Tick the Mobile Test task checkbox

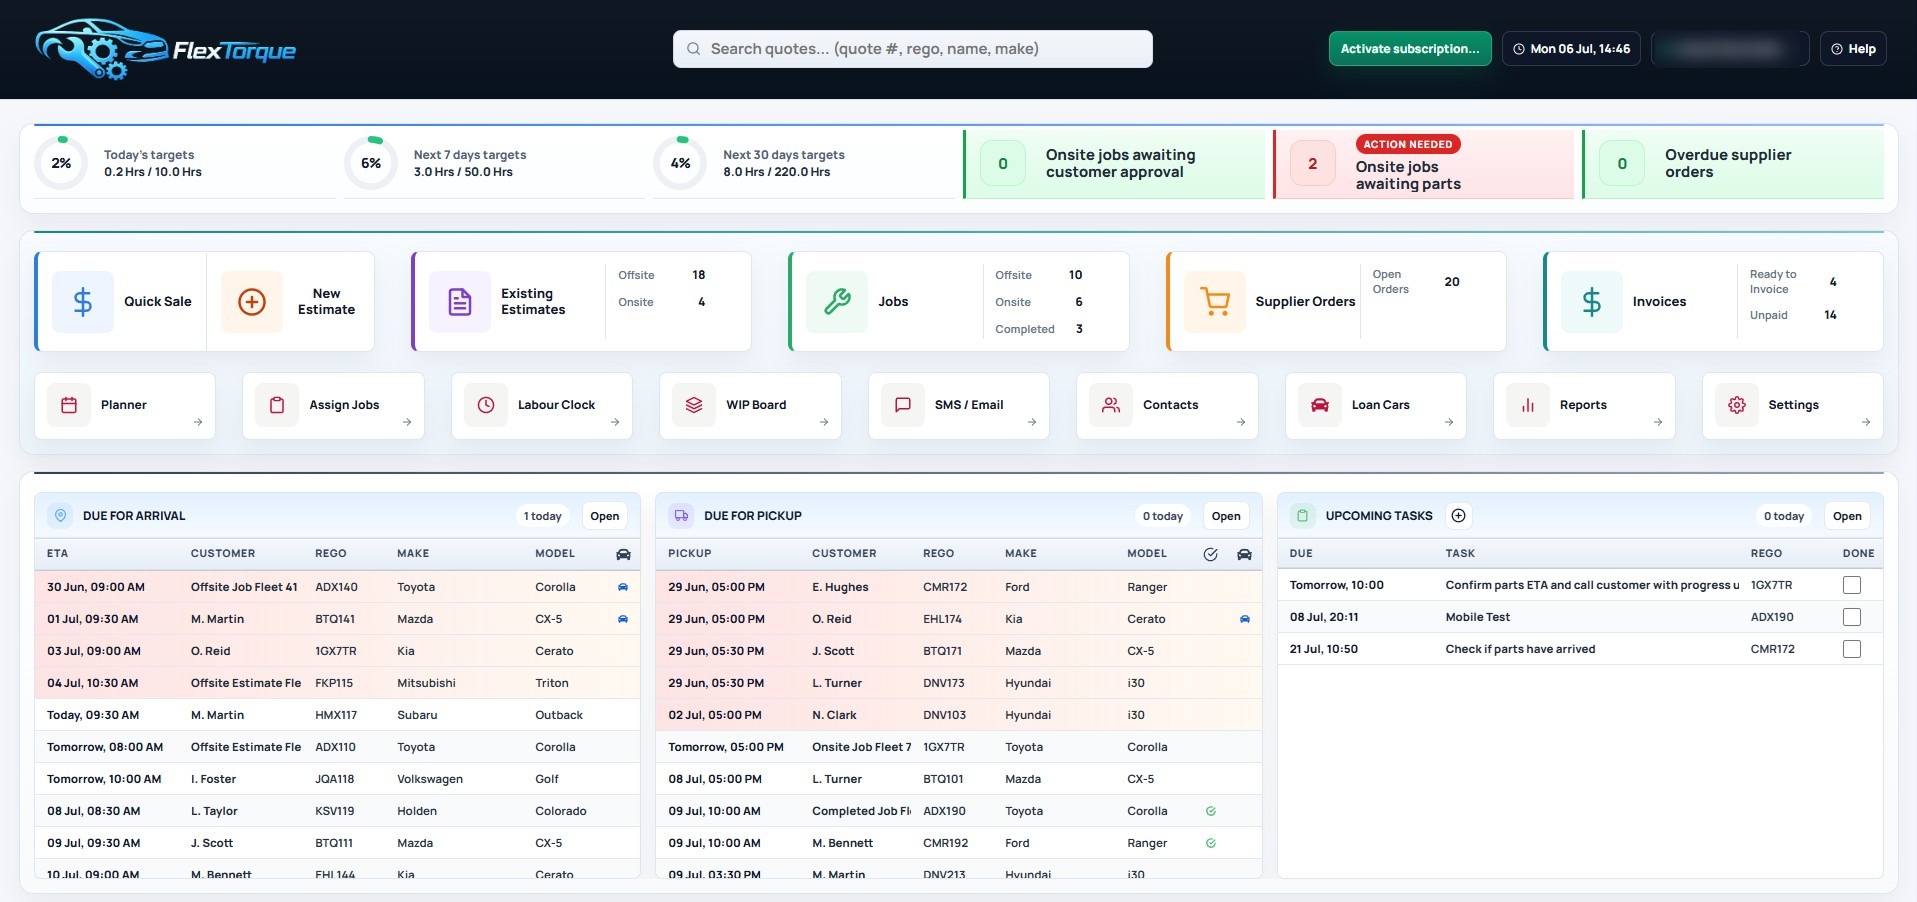point(1852,617)
